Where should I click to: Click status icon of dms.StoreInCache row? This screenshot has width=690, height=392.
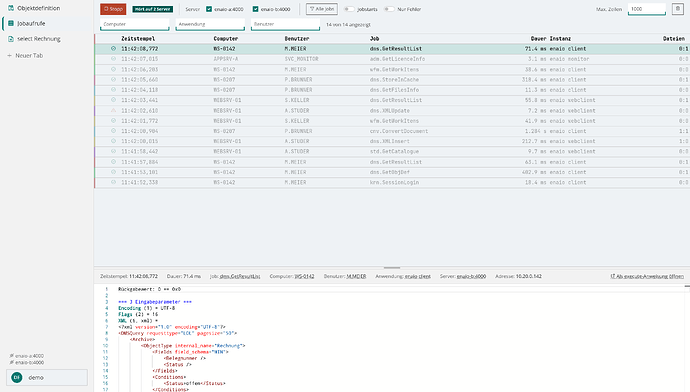113,80
